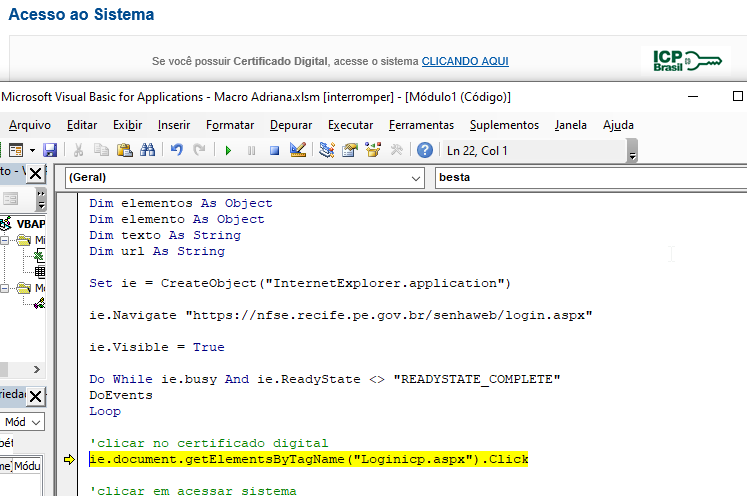Collapse the Módulos folder node

click(4, 288)
